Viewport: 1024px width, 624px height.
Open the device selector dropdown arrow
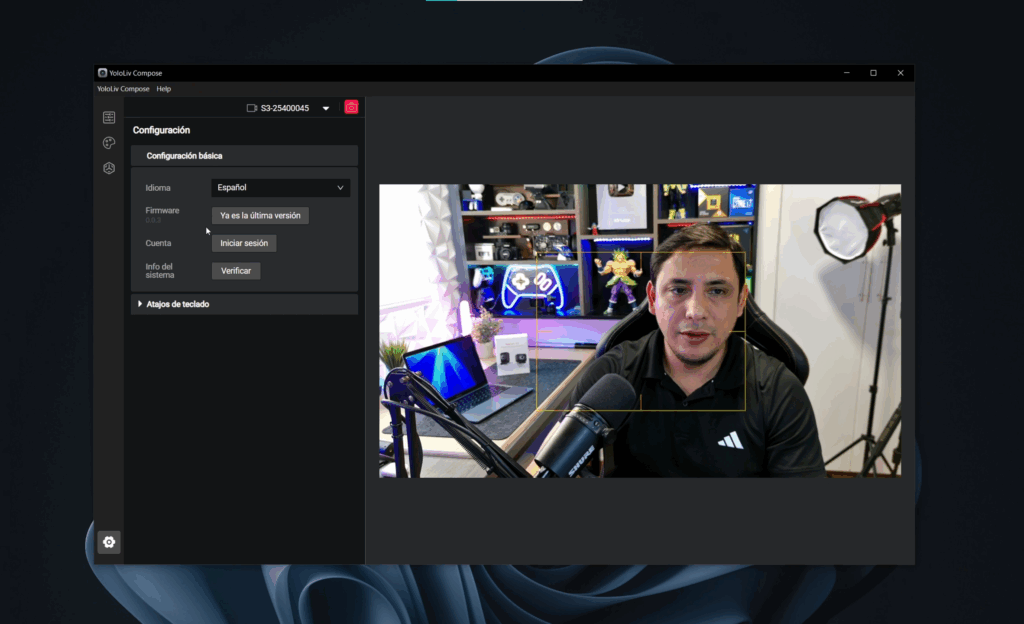(x=326, y=108)
